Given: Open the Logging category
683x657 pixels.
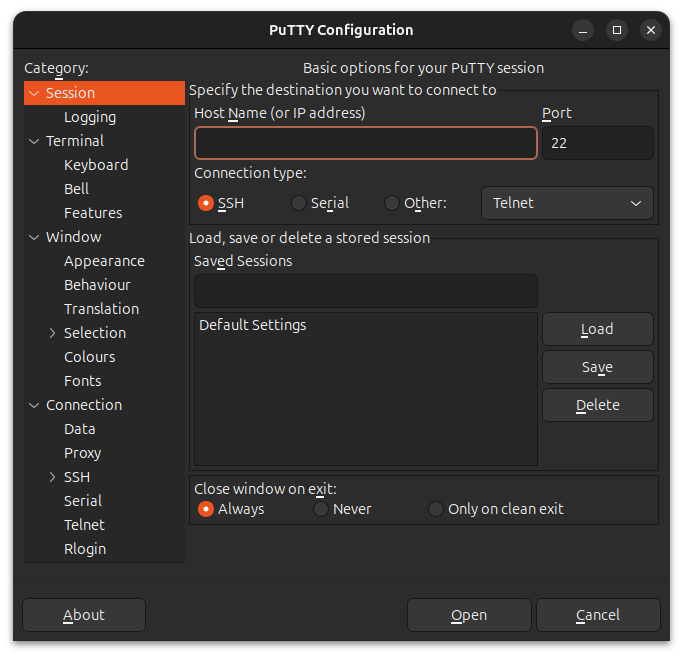Looking at the screenshot, I should (x=90, y=117).
